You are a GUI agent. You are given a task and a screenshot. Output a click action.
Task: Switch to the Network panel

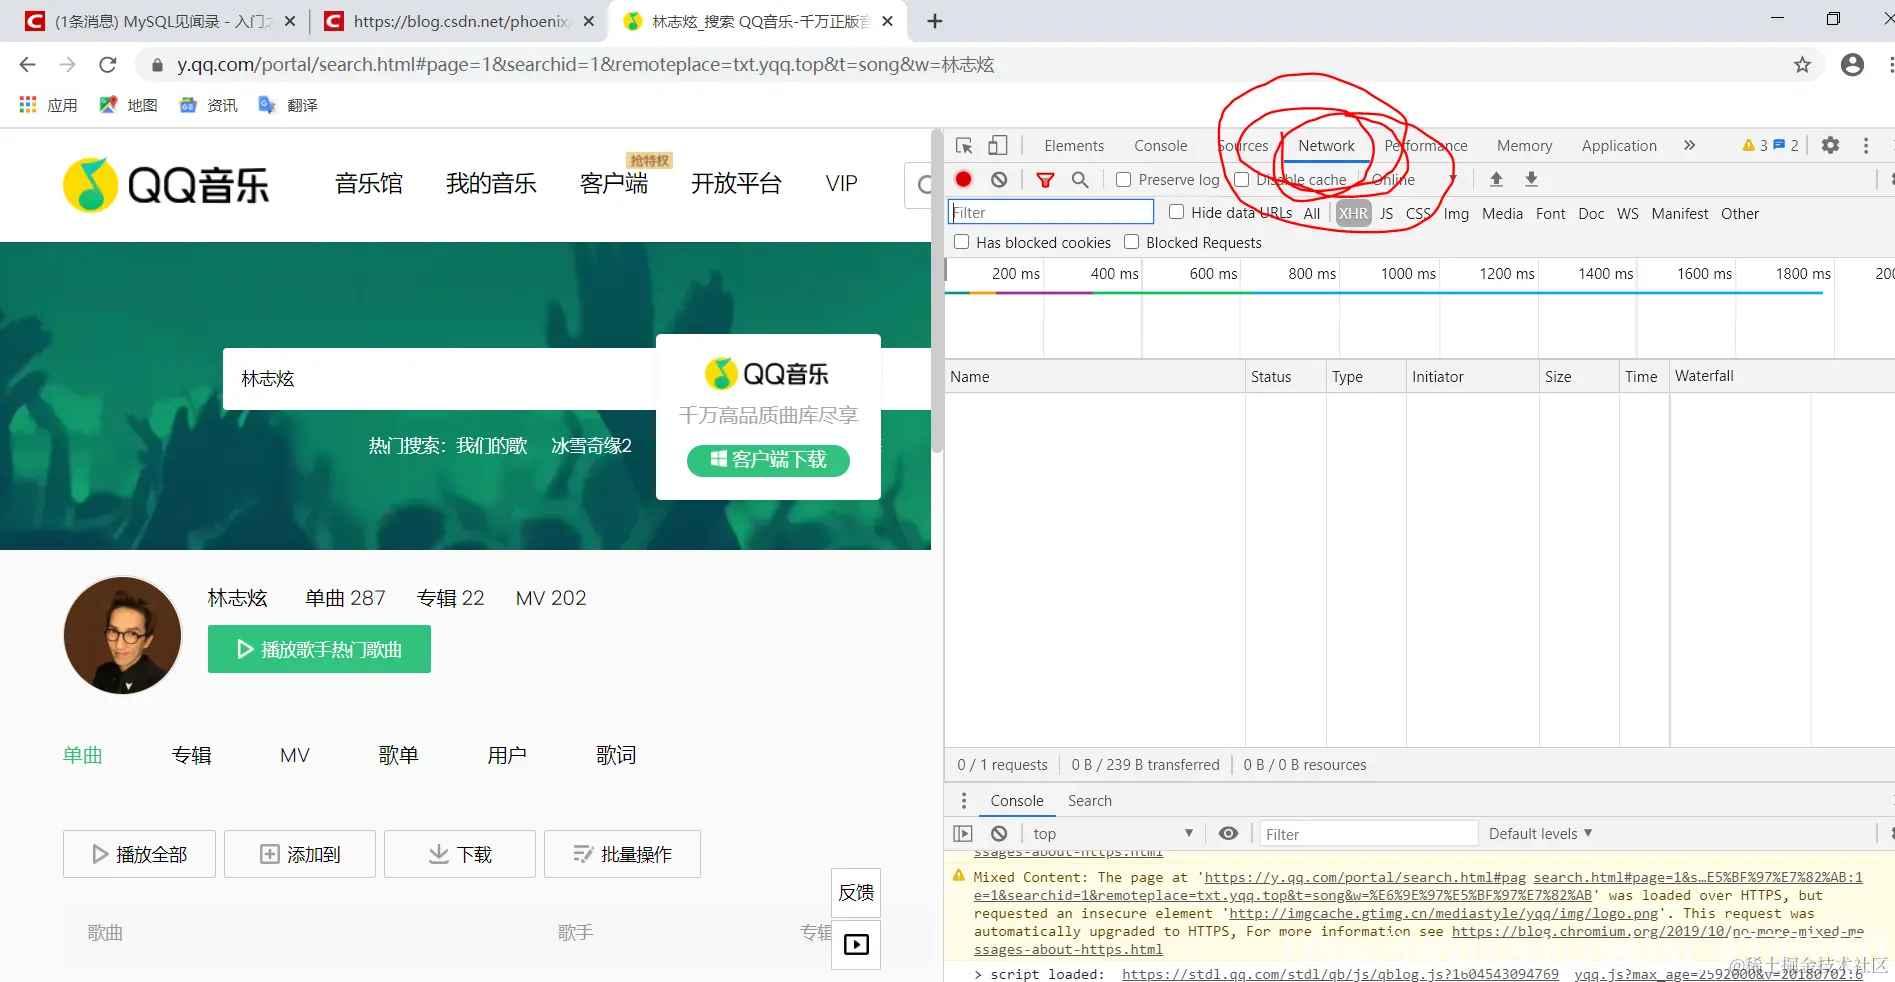click(x=1325, y=145)
